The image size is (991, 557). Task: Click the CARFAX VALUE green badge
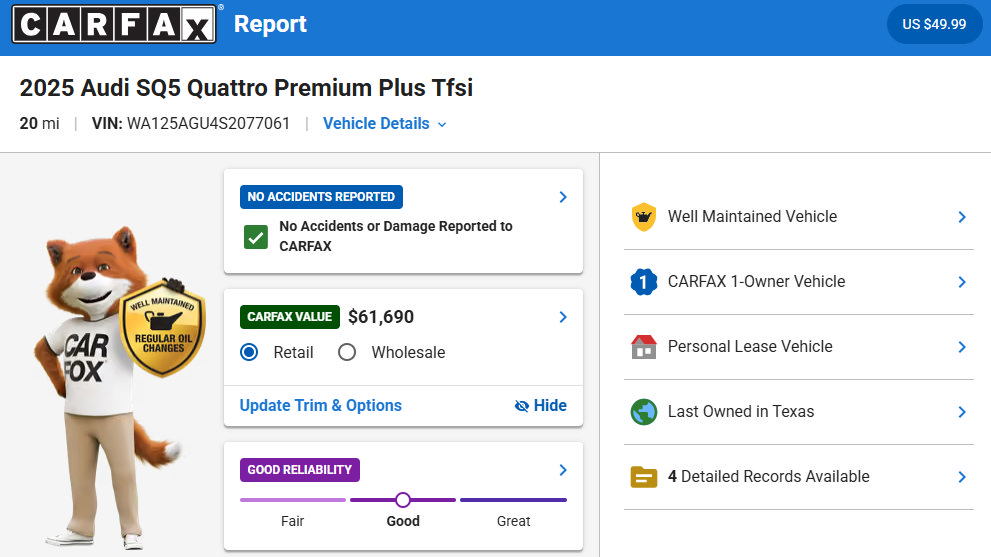point(289,317)
